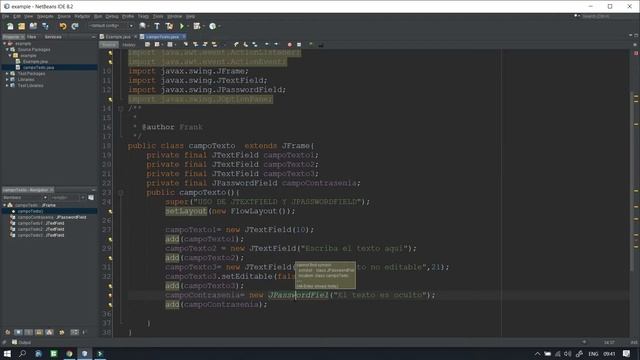Click the History view button
The height and width of the screenshot is (360, 640).
129,44
